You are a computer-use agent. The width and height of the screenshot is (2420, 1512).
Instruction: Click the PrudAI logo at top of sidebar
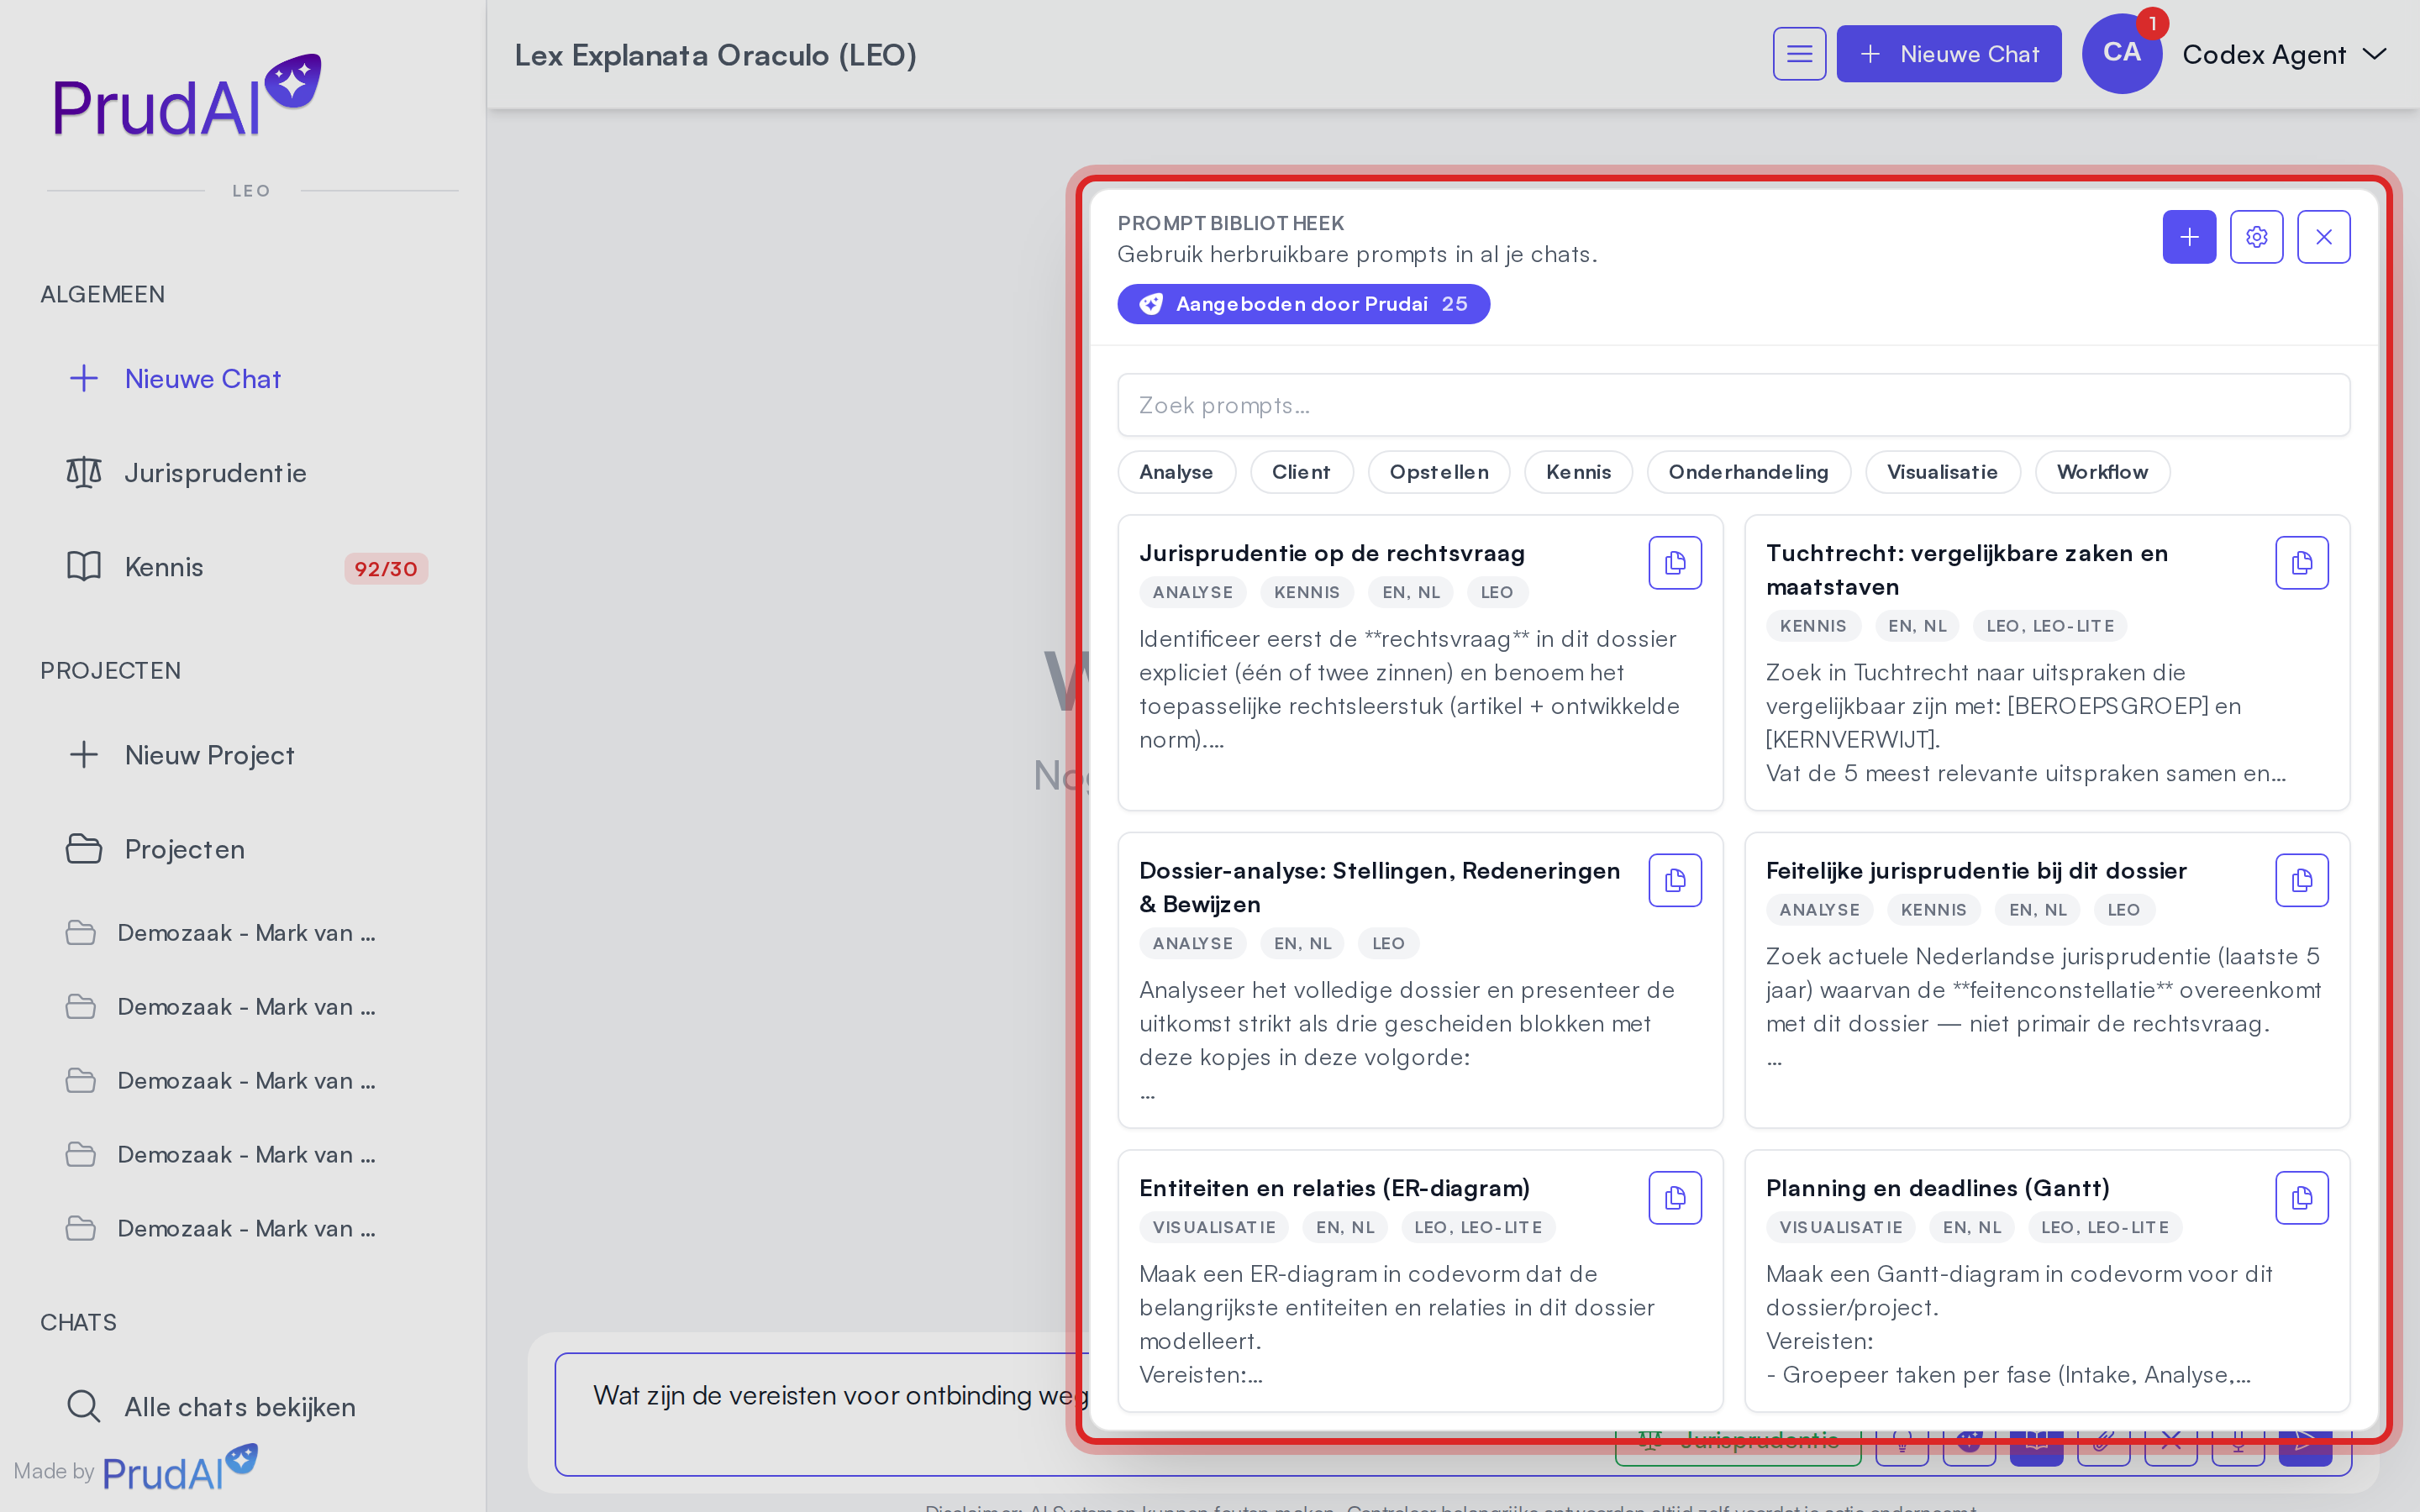tap(187, 96)
